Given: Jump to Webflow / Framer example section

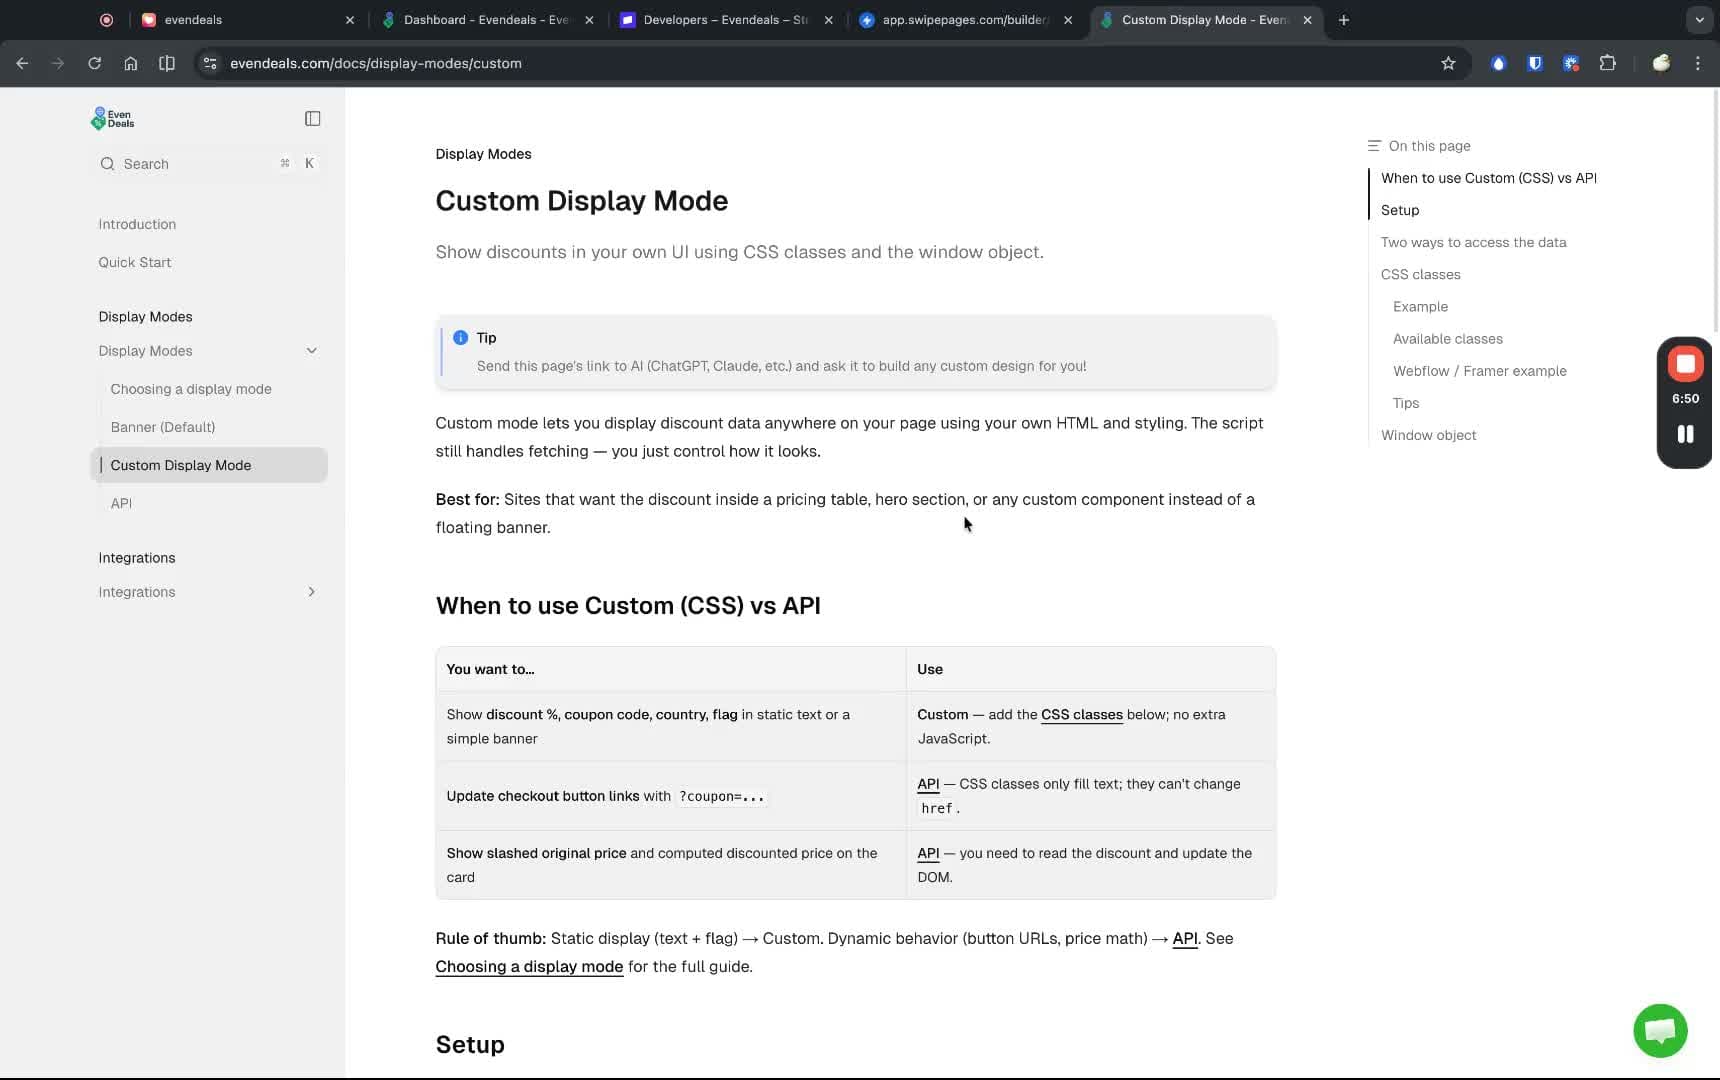Looking at the screenshot, I should pyautogui.click(x=1481, y=371).
